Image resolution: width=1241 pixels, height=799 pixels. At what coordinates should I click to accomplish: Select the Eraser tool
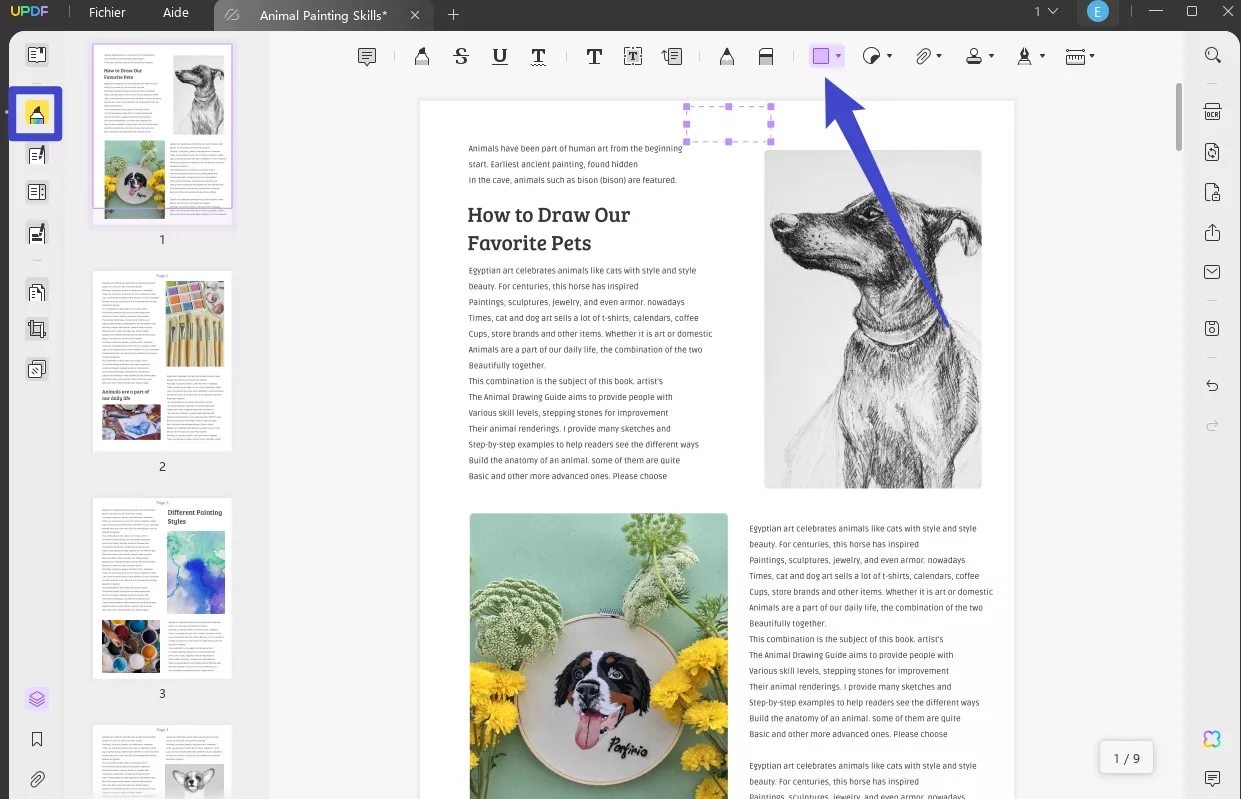point(766,57)
